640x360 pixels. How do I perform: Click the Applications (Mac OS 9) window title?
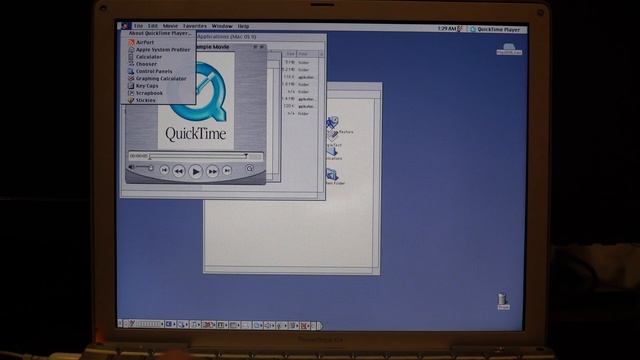pos(227,37)
